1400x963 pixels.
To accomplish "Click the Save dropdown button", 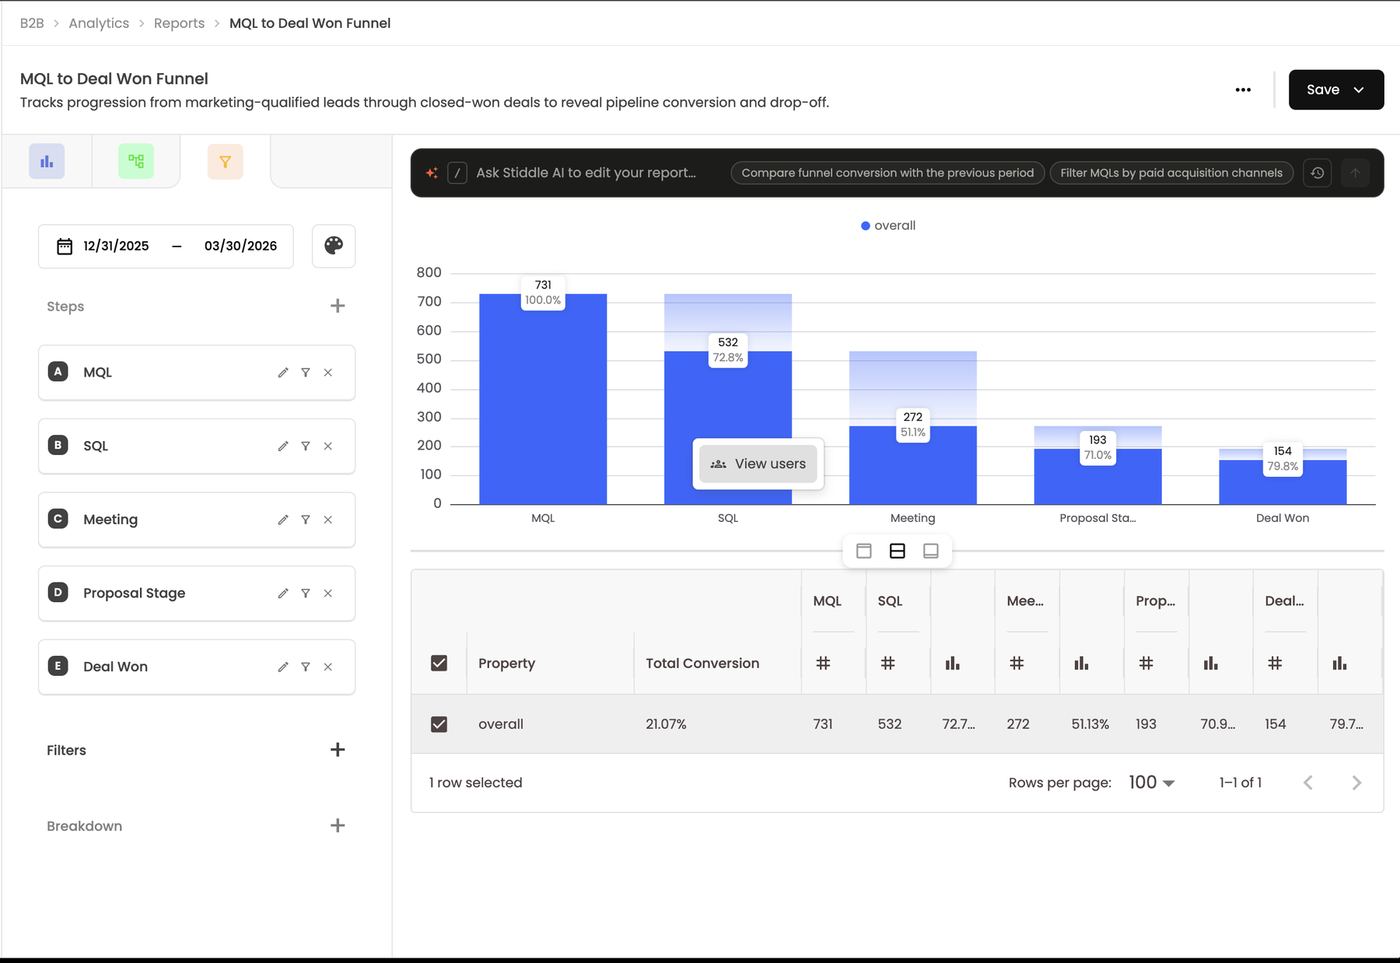I will pos(1336,90).
